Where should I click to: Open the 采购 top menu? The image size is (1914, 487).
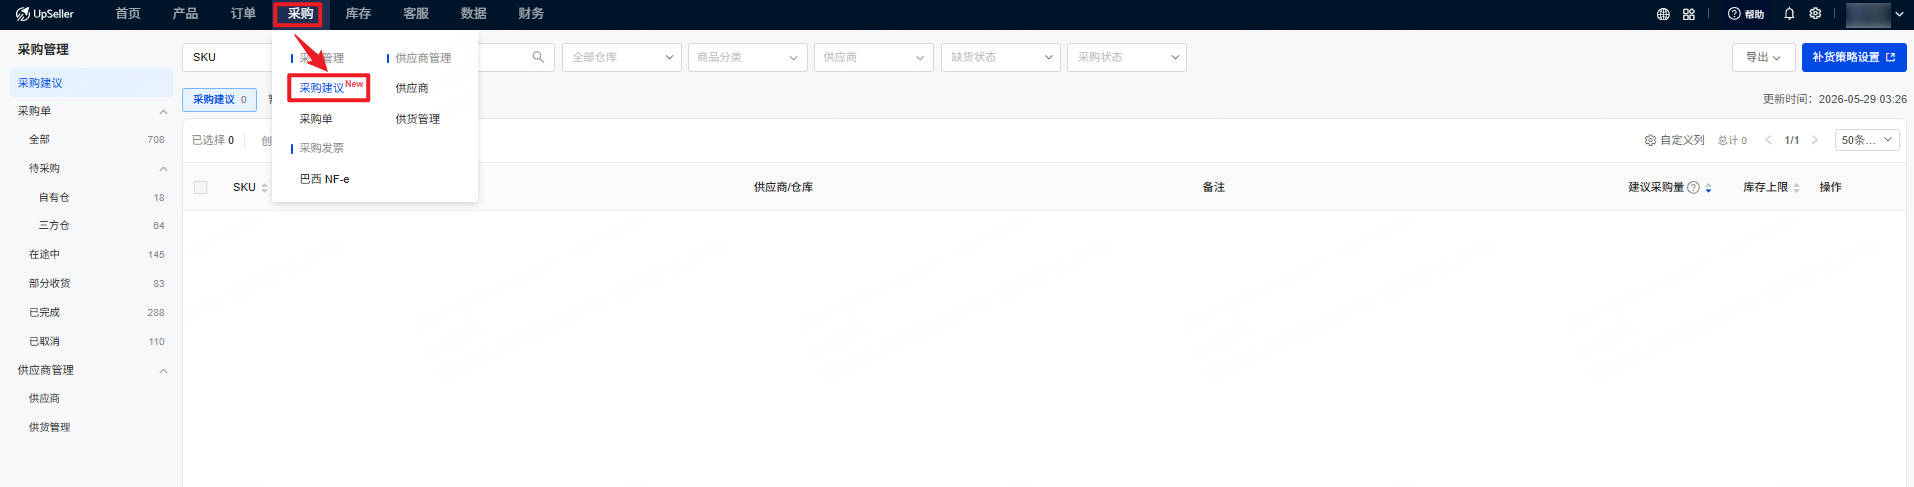[300, 14]
